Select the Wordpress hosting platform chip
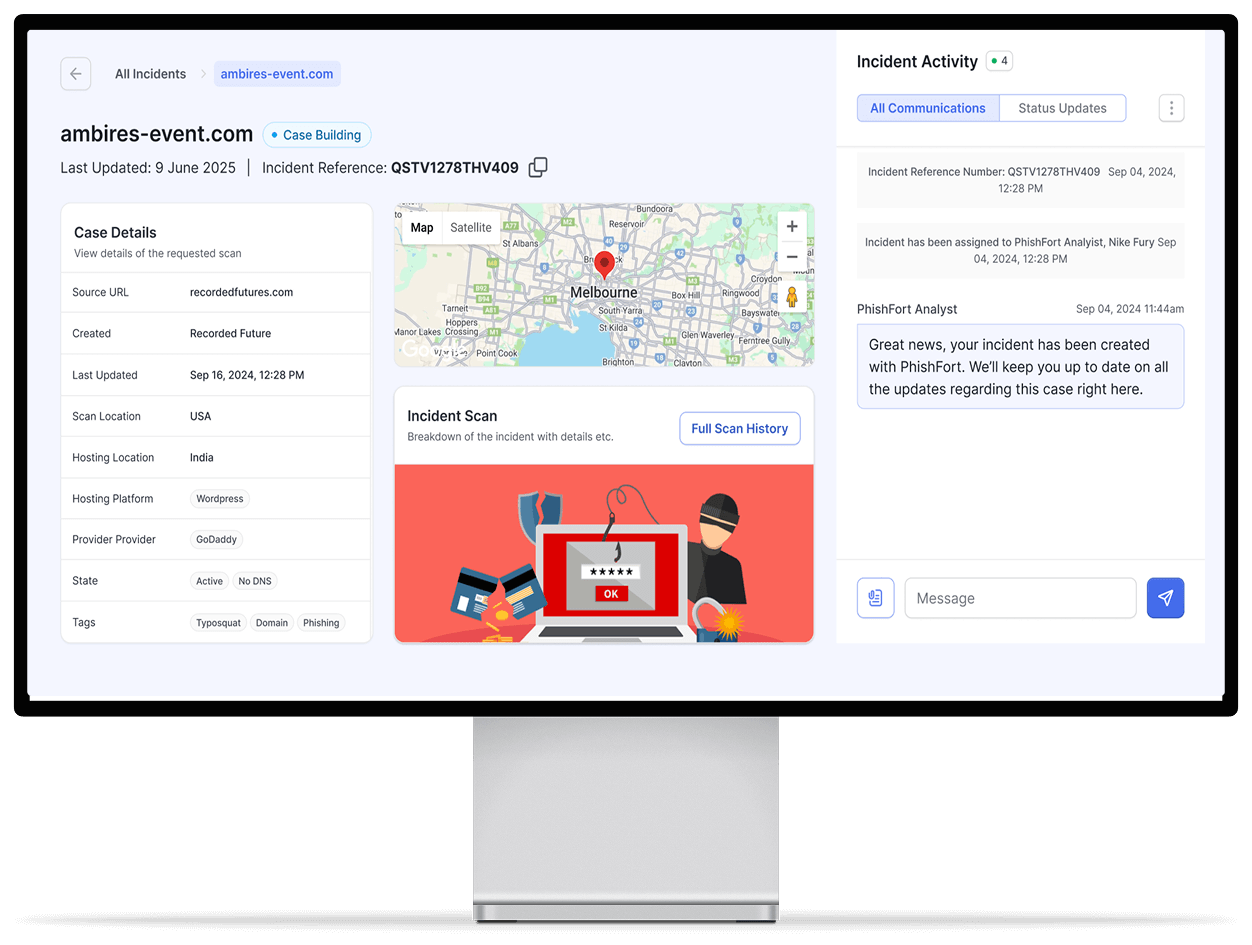This screenshot has width=1252, height=945. tap(219, 498)
